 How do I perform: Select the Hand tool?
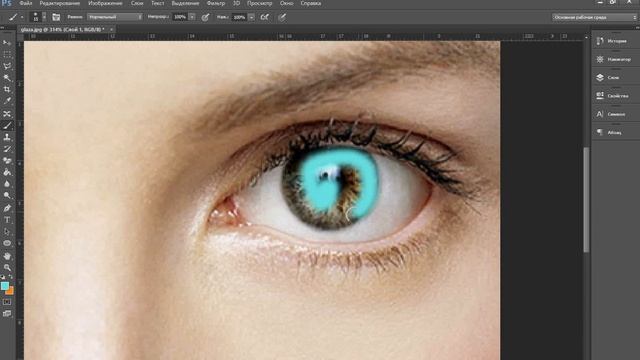(7, 256)
